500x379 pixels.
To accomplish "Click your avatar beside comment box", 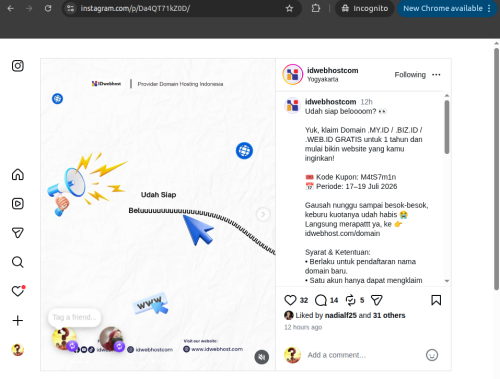I will point(292,355).
